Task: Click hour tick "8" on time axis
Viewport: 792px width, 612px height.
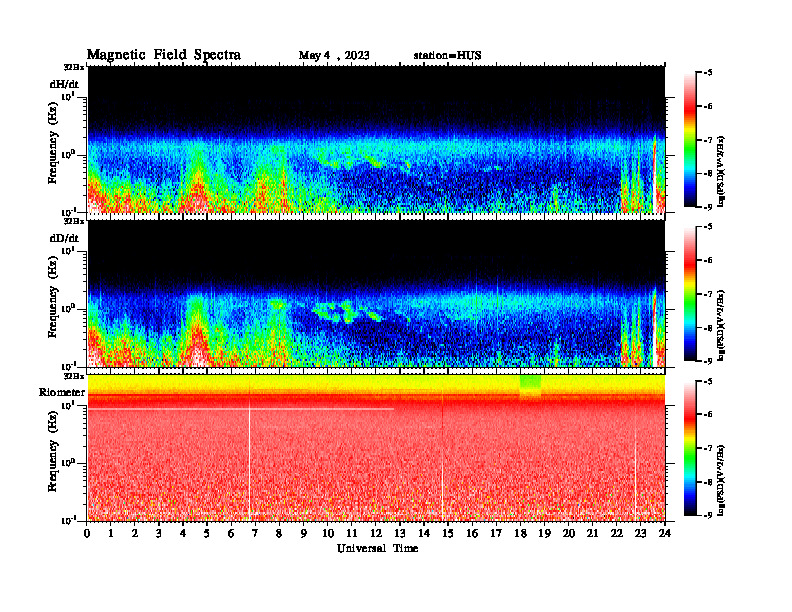Action: (279, 533)
